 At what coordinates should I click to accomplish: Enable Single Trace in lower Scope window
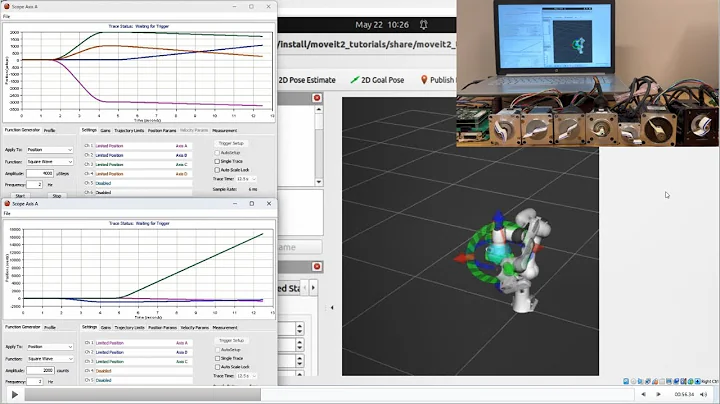(217, 358)
